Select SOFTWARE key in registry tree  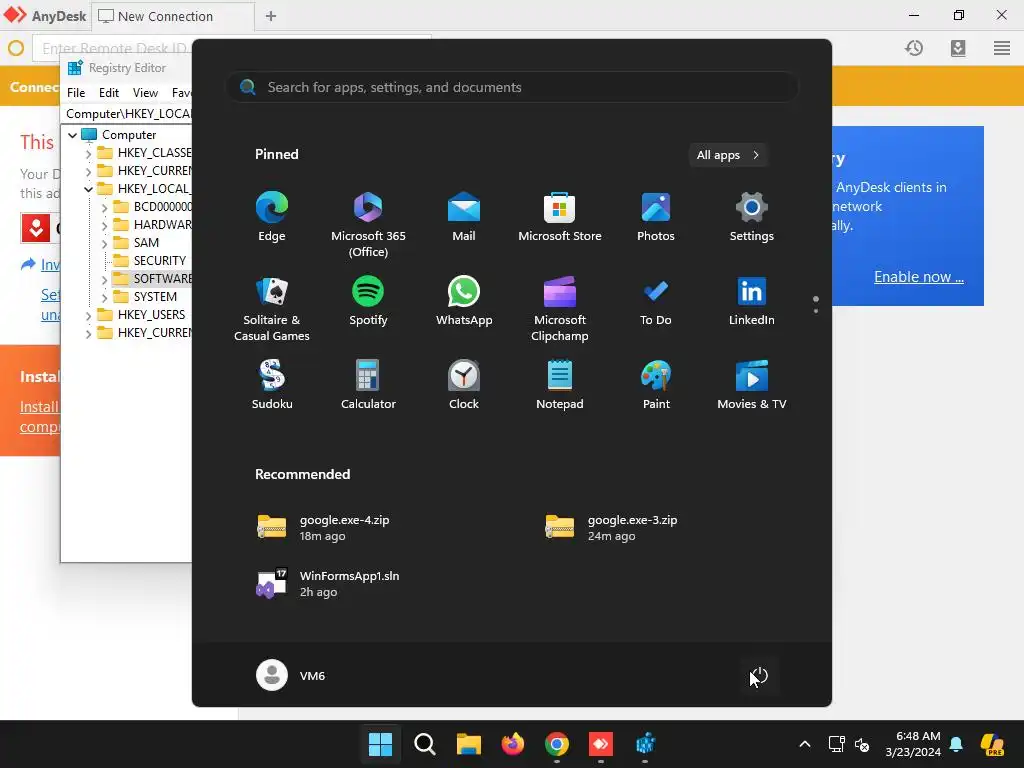tap(161, 279)
